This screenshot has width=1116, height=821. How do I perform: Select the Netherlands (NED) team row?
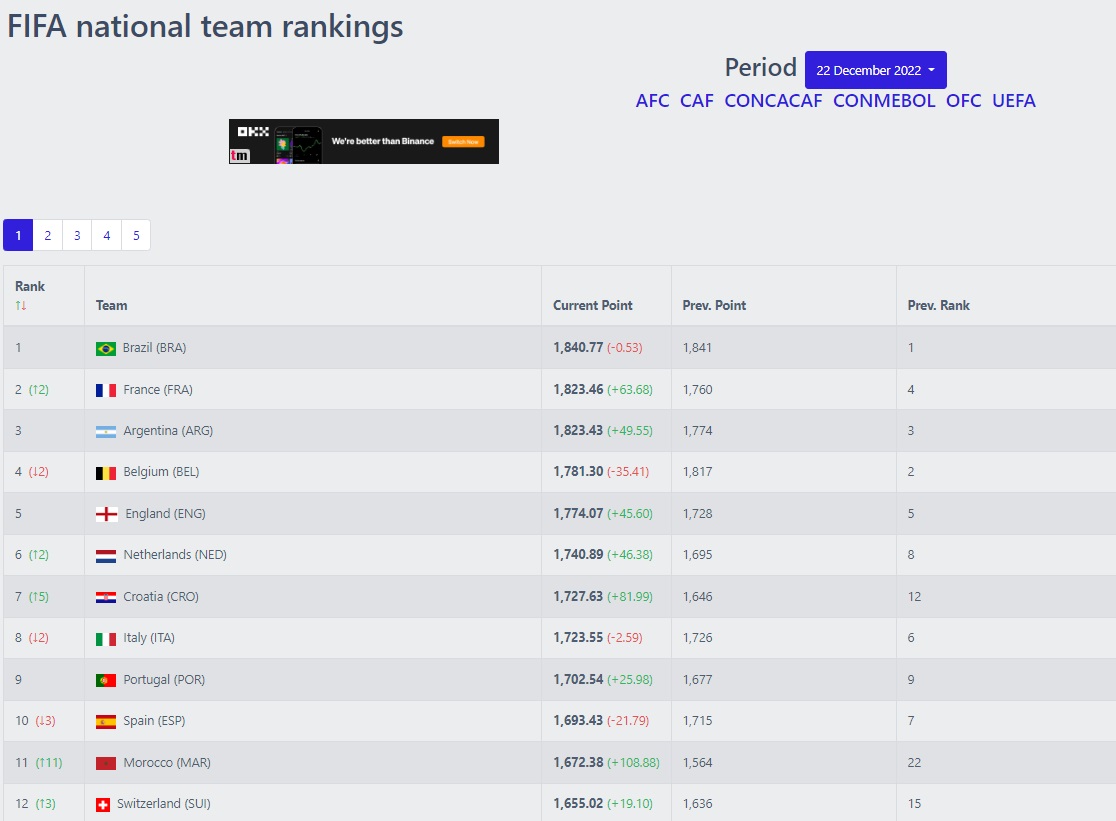click(x=175, y=555)
